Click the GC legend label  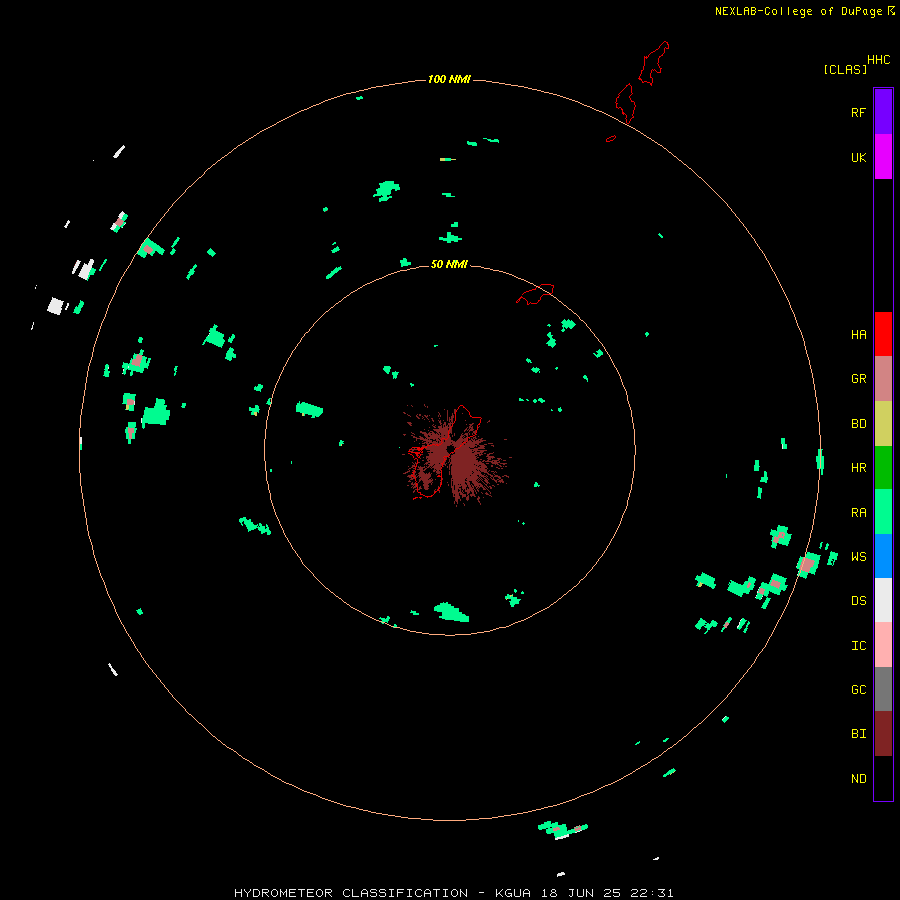click(858, 690)
